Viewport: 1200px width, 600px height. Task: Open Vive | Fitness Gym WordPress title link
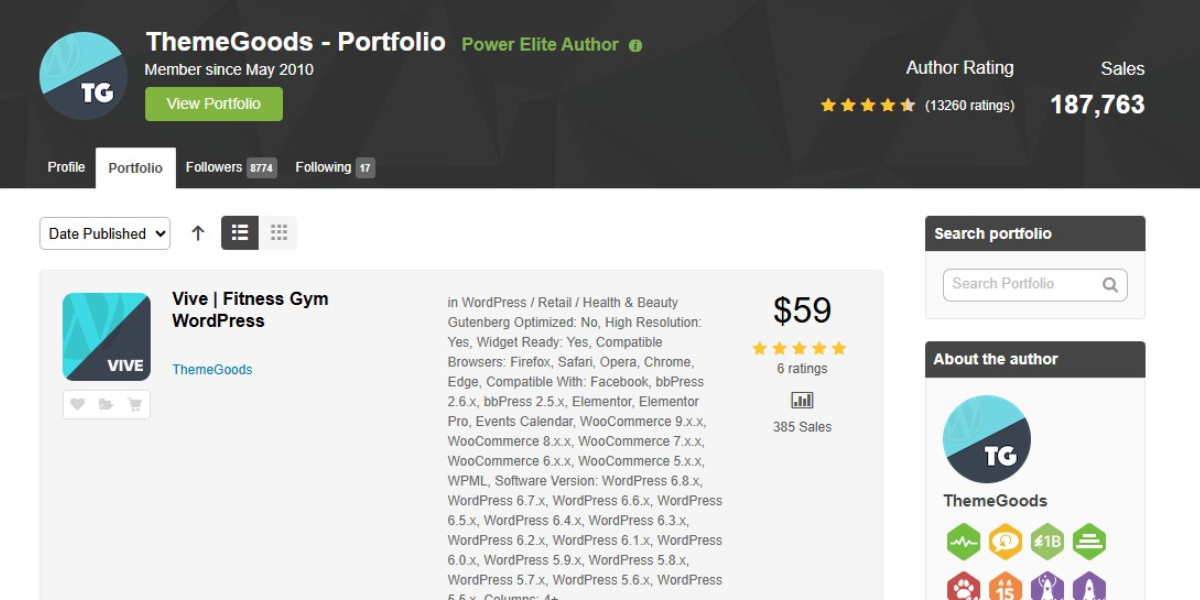click(250, 310)
